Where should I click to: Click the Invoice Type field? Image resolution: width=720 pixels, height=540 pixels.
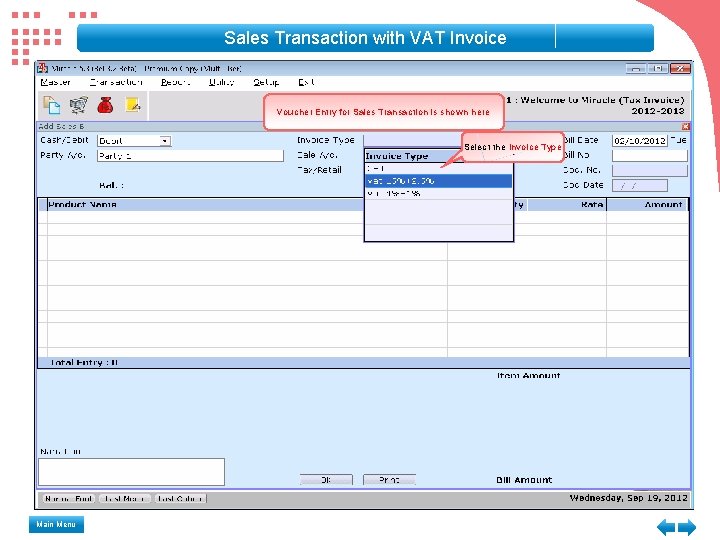tap(413, 140)
